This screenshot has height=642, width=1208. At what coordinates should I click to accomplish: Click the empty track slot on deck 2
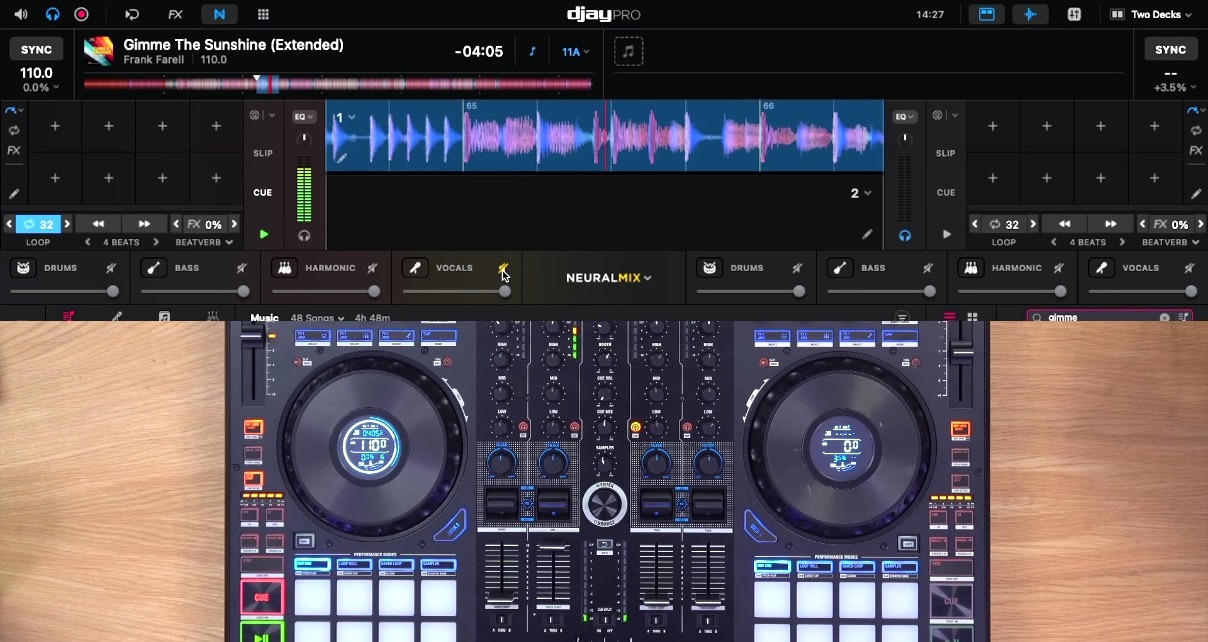(x=628, y=51)
